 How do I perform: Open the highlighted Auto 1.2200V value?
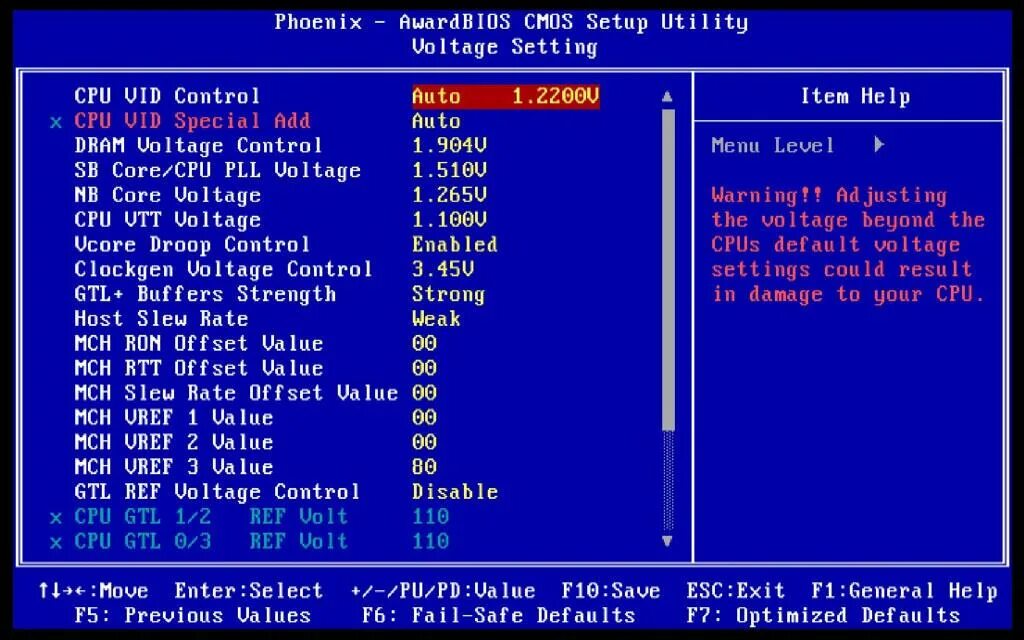pyautogui.click(x=505, y=96)
